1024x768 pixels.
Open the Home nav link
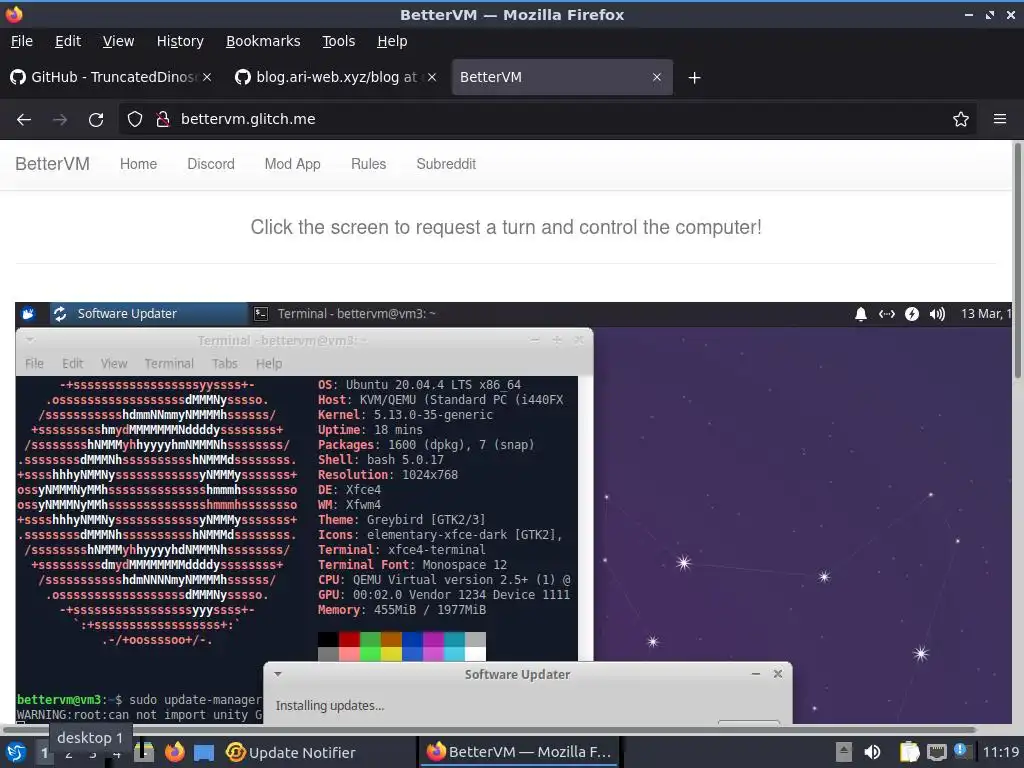[x=138, y=164]
